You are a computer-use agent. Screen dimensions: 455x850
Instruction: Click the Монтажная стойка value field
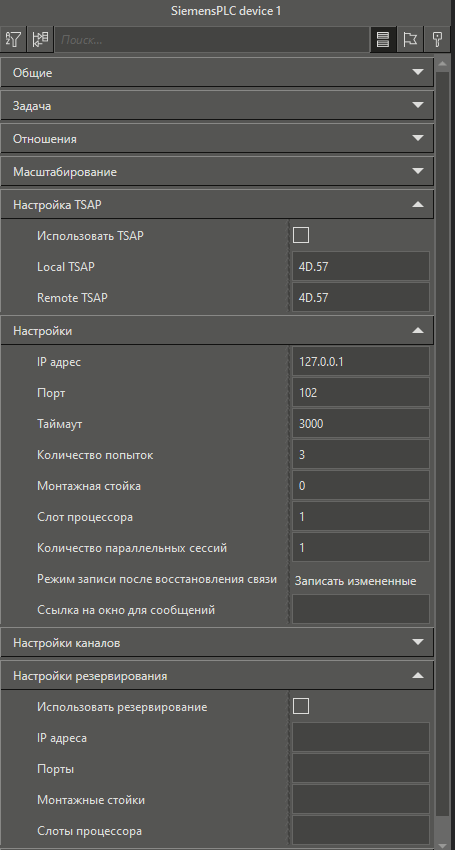coord(361,485)
